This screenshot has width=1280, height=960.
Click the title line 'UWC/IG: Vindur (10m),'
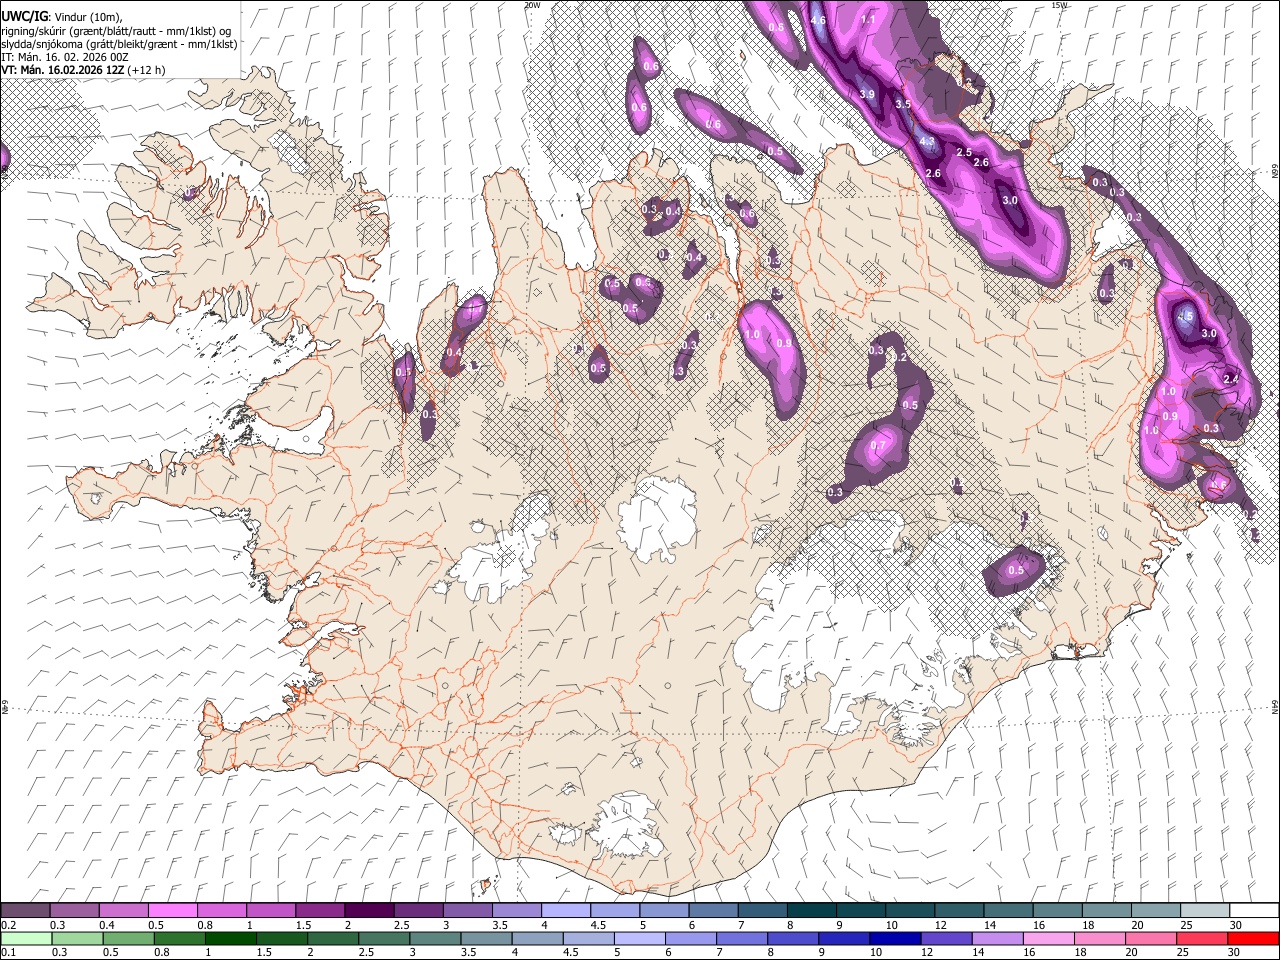tap(62, 16)
